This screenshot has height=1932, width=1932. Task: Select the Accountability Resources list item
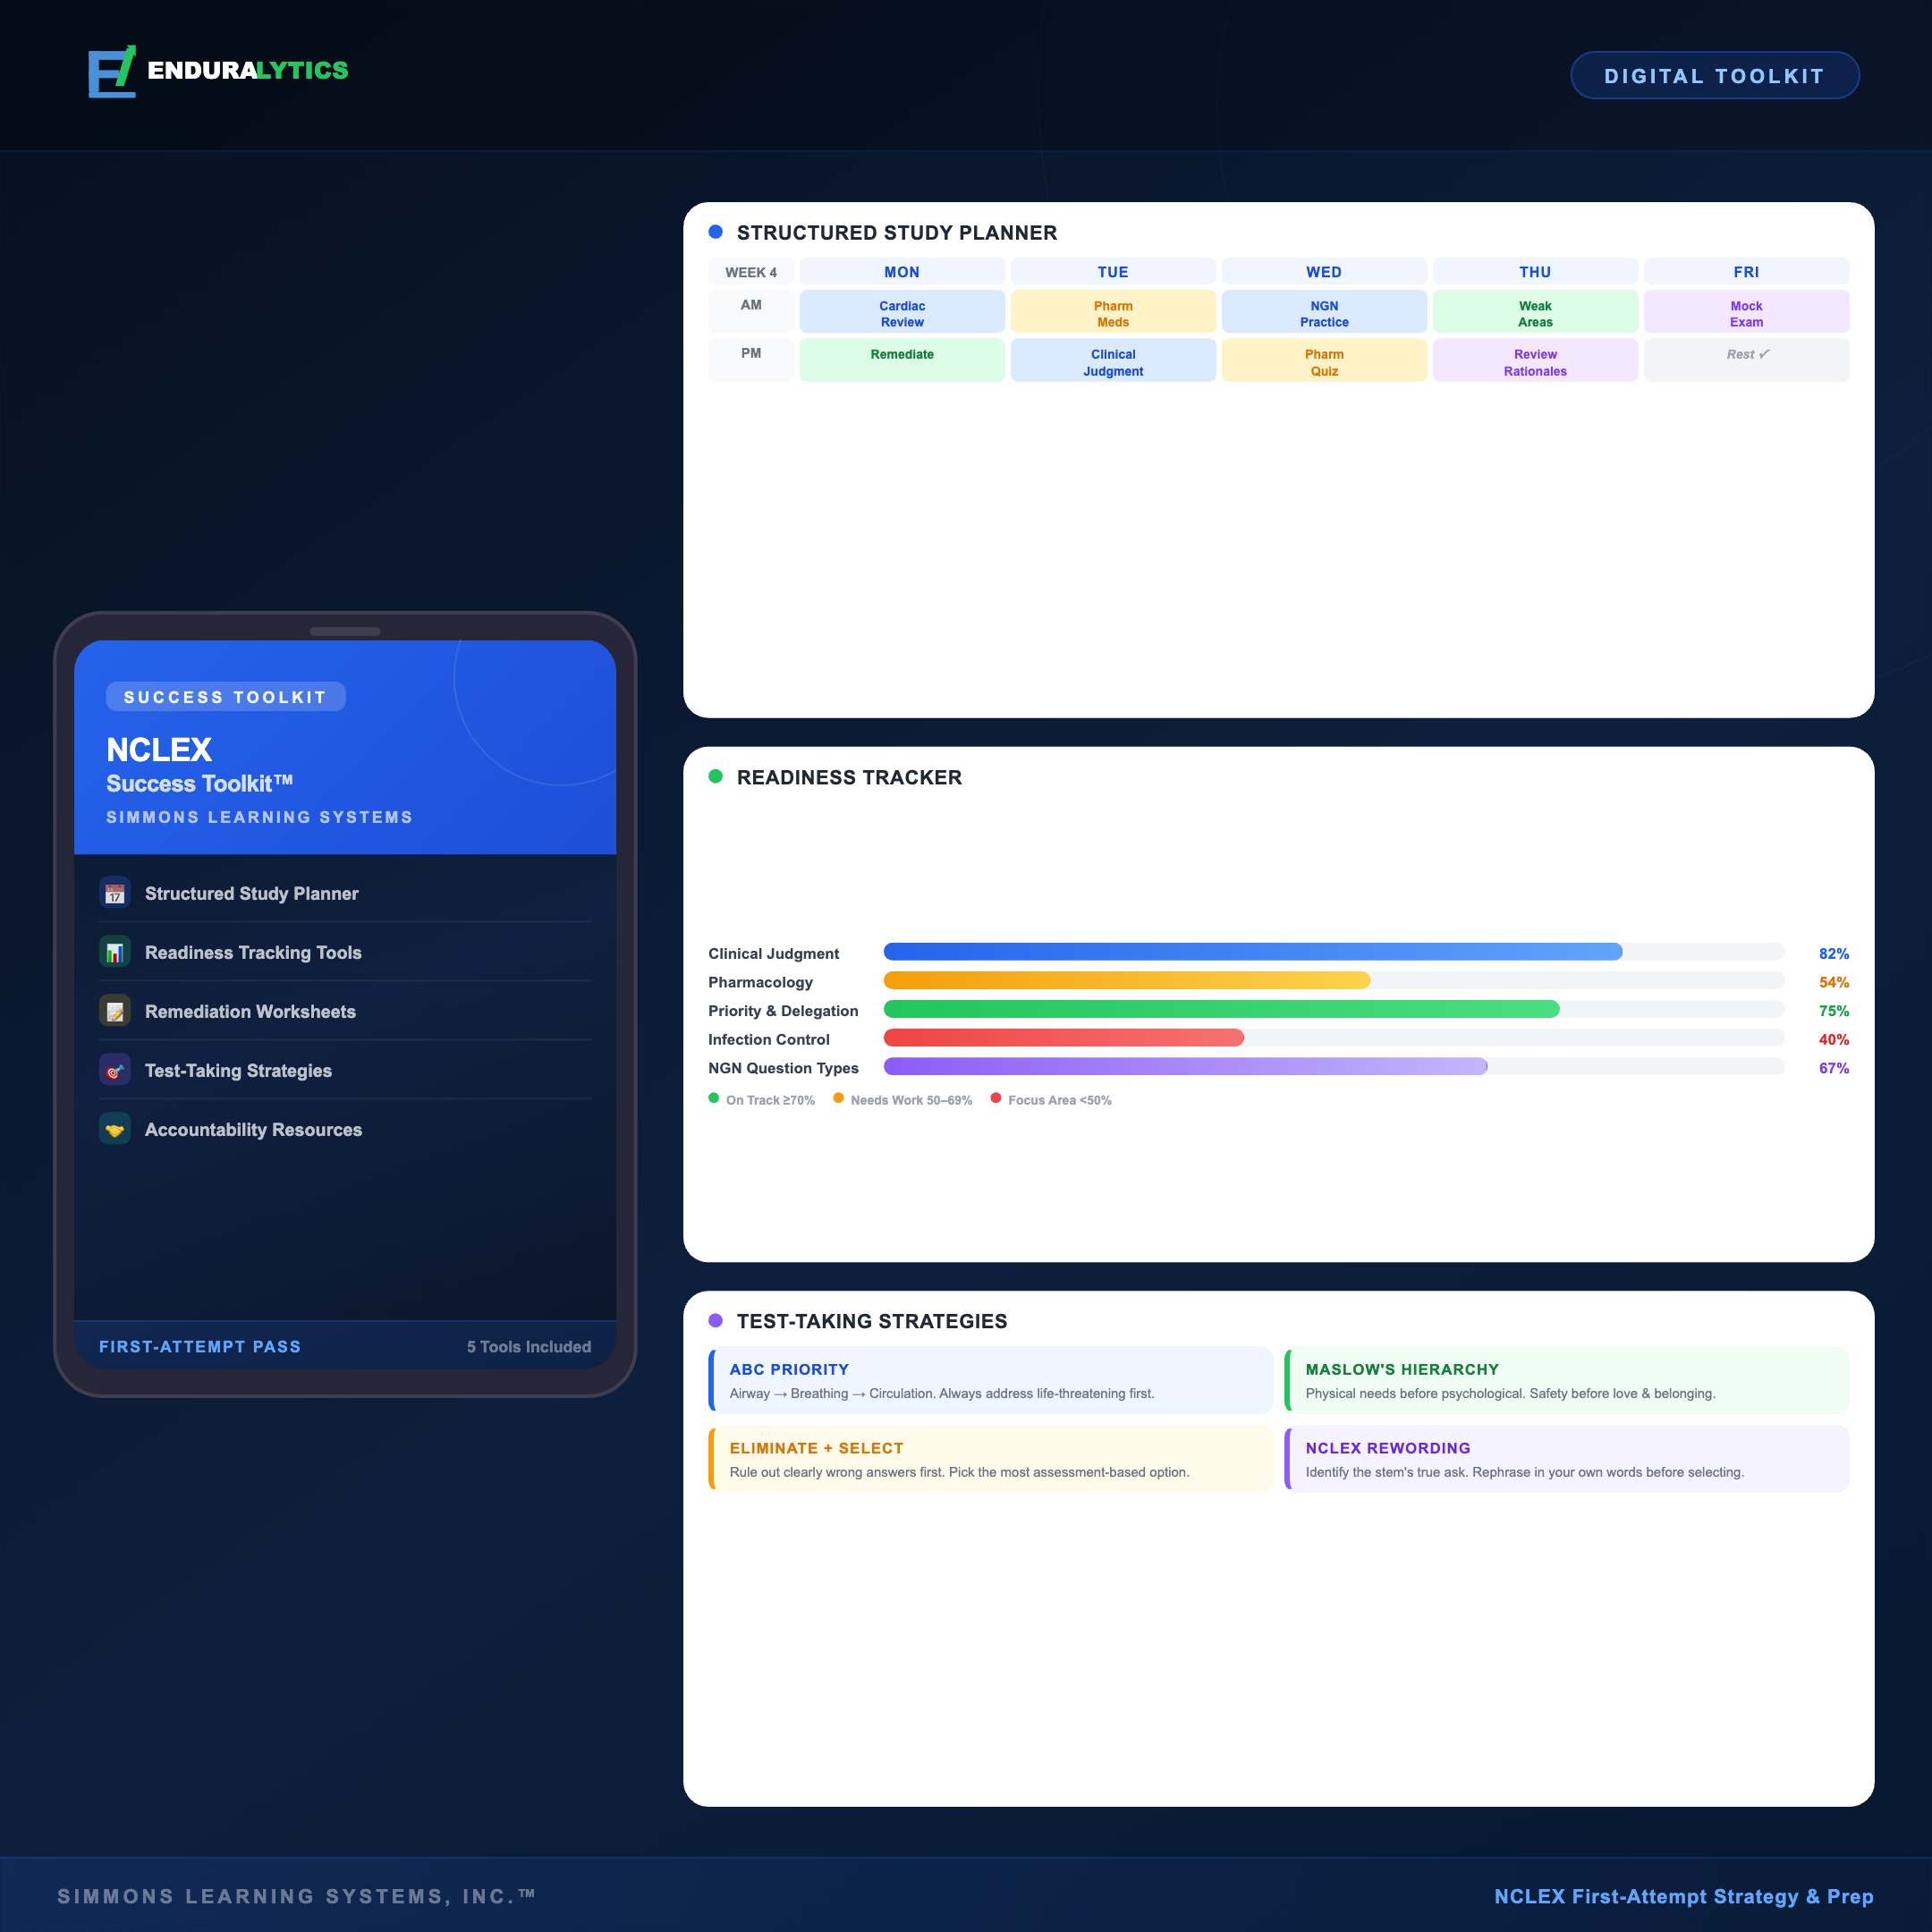point(345,1129)
